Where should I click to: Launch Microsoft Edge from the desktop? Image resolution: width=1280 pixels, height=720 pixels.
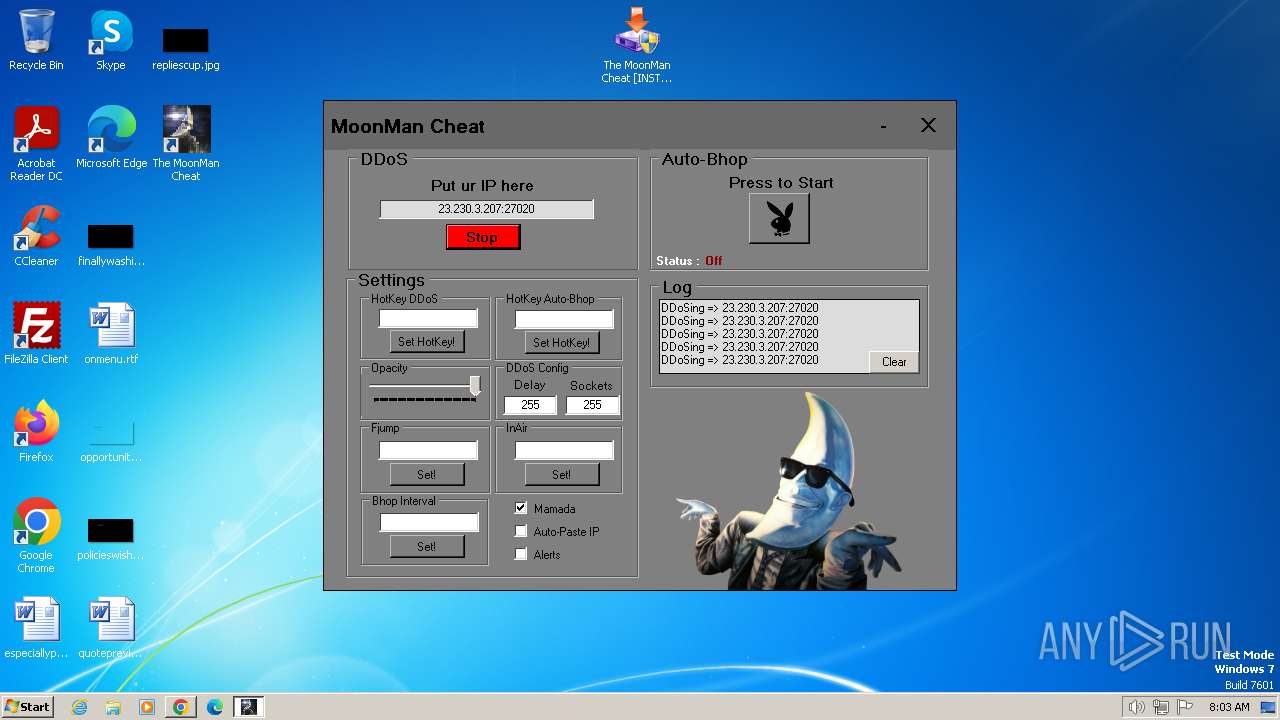111,138
